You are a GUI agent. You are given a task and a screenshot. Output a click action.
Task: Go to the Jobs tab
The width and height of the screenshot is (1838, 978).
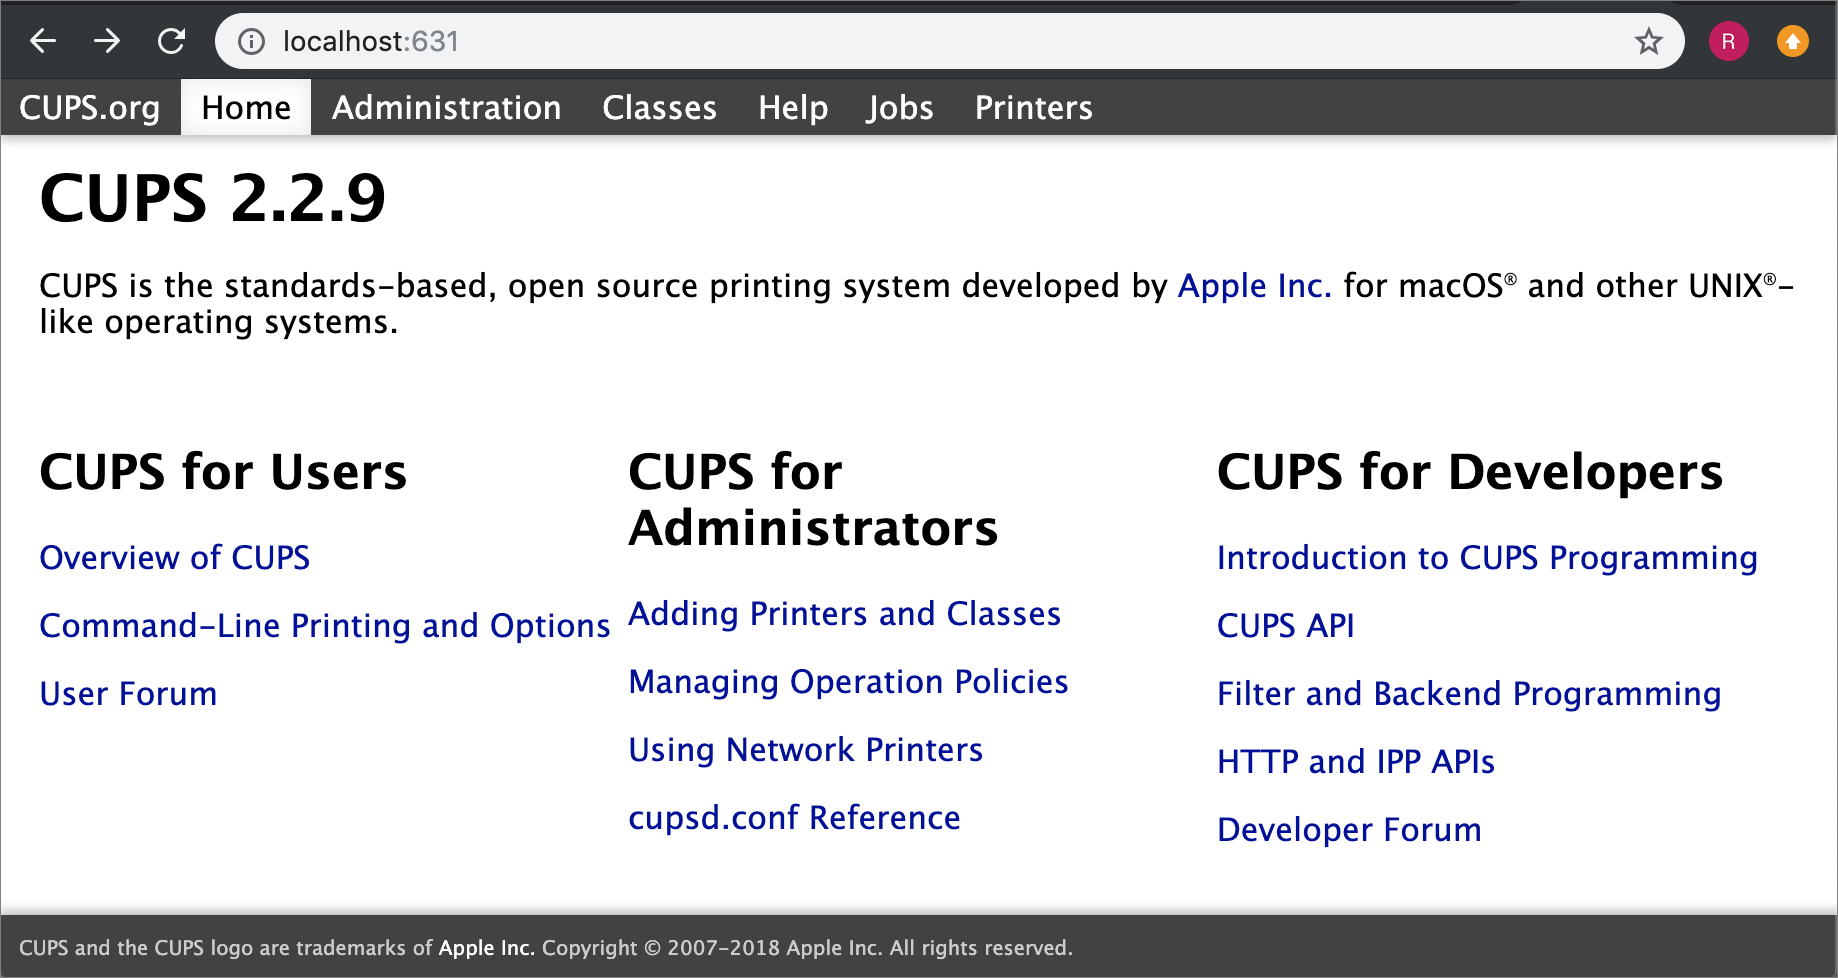tap(900, 107)
